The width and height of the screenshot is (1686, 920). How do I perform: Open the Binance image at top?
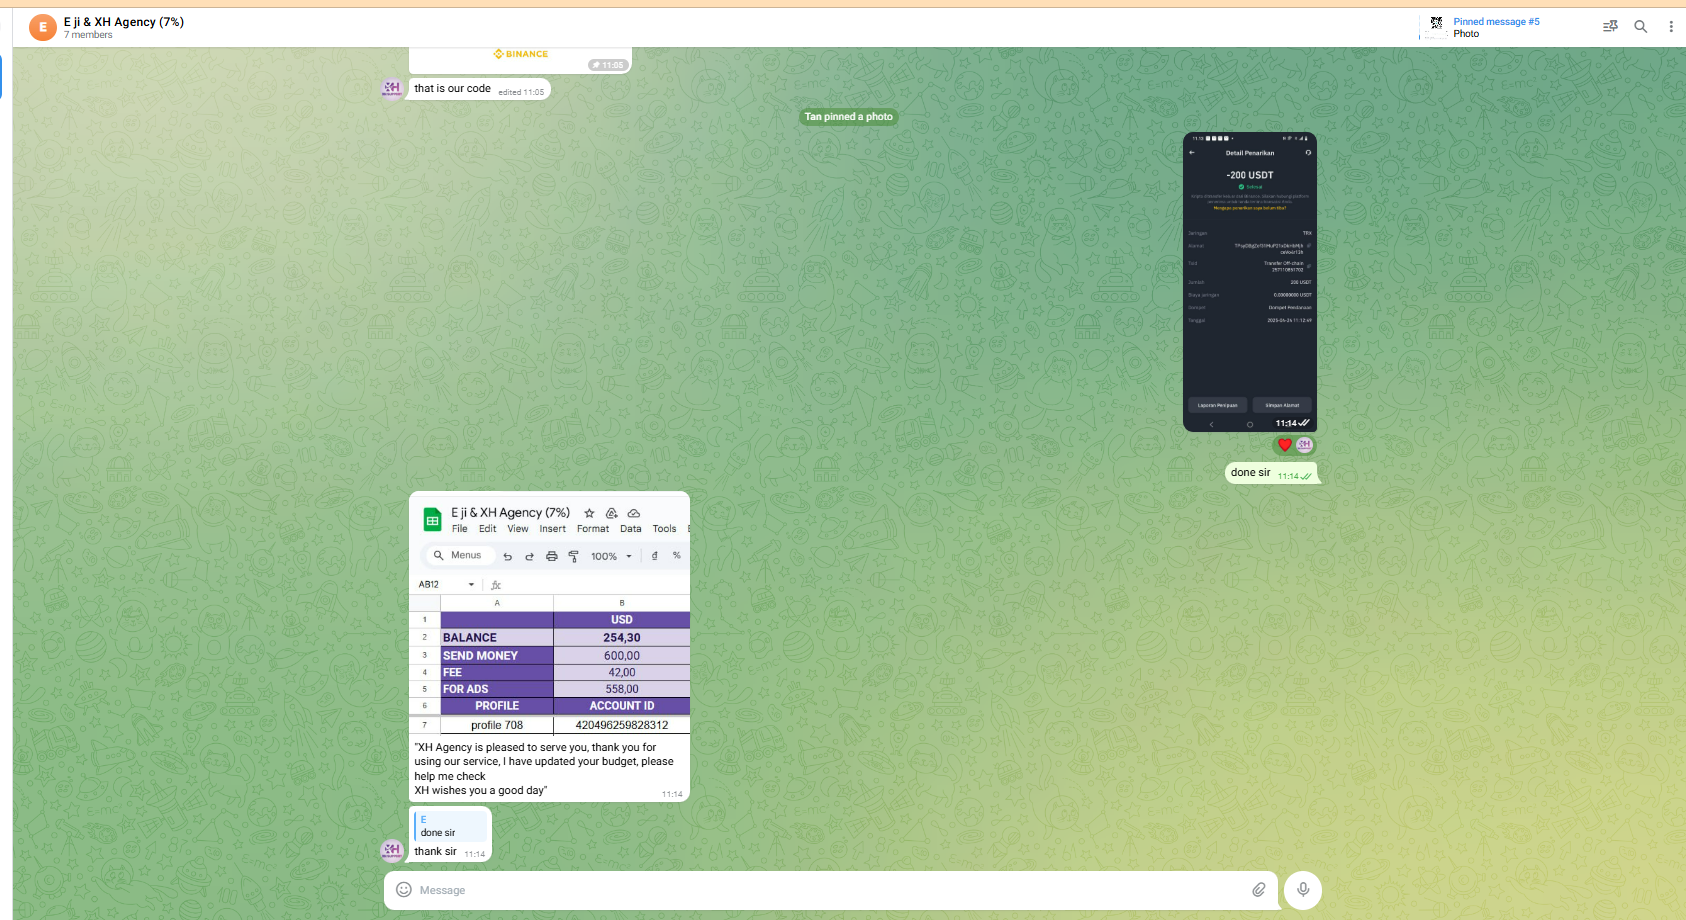pyautogui.click(x=520, y=58)
